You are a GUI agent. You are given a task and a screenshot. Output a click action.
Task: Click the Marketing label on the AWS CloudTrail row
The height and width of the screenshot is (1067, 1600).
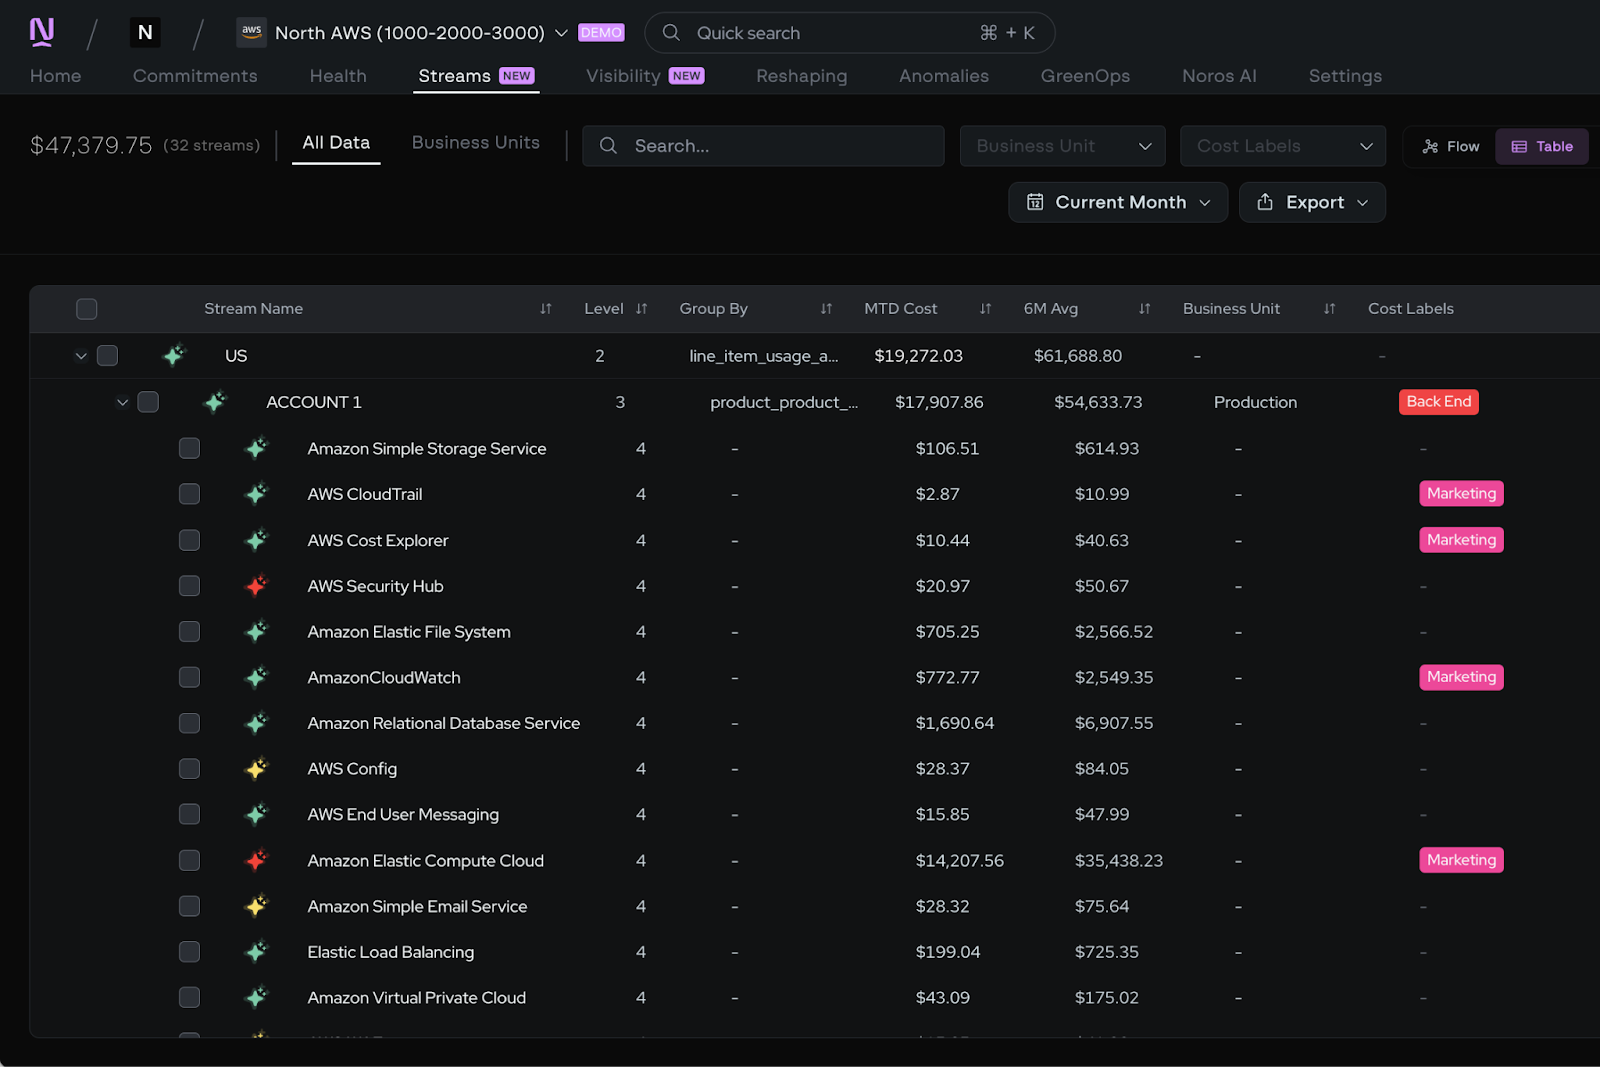[x=1461, y=493]
